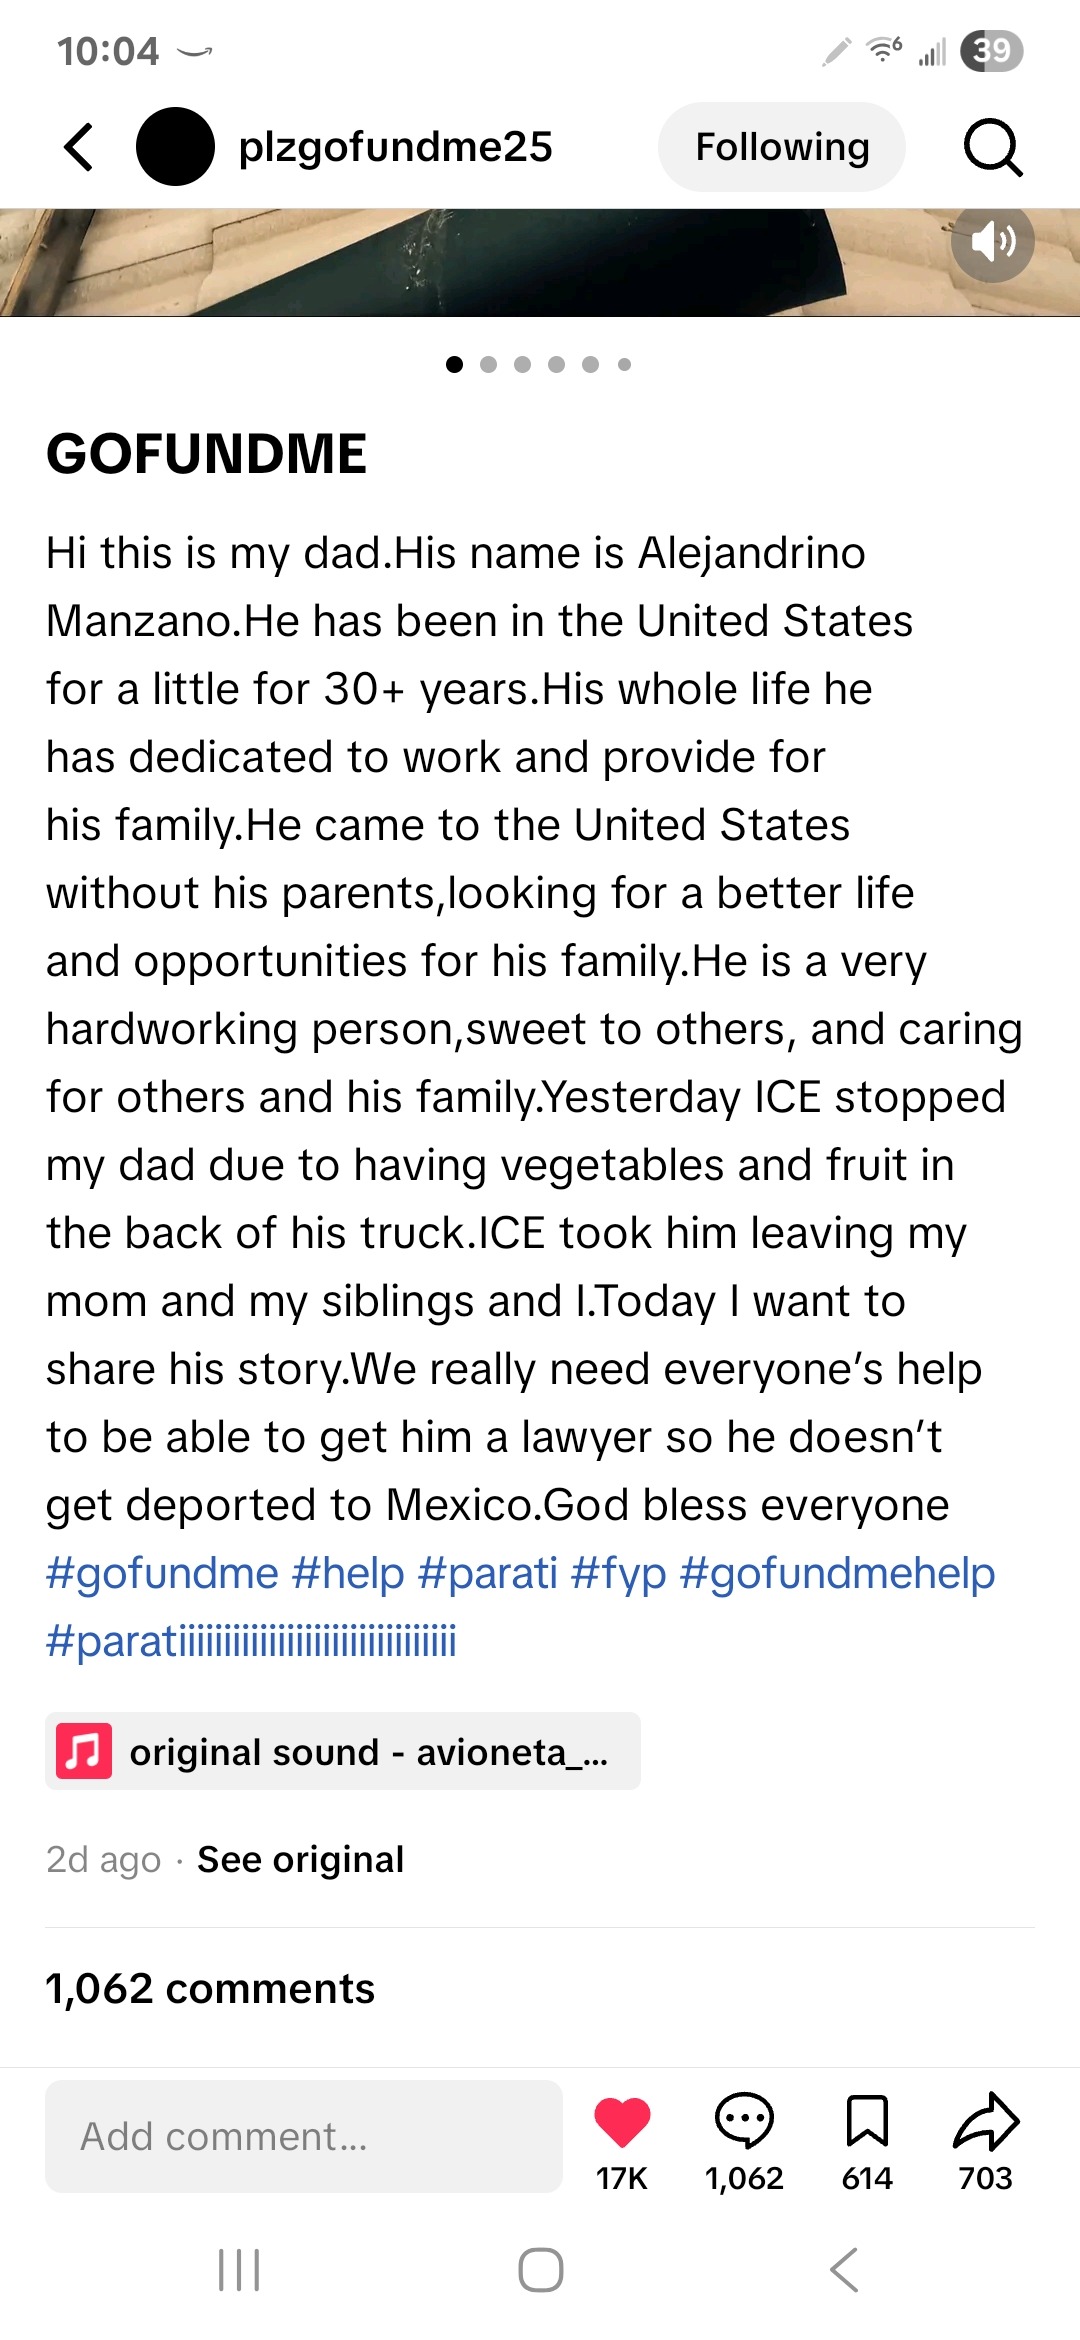Jump to second photo carousel dot

[x=488, y=365]
